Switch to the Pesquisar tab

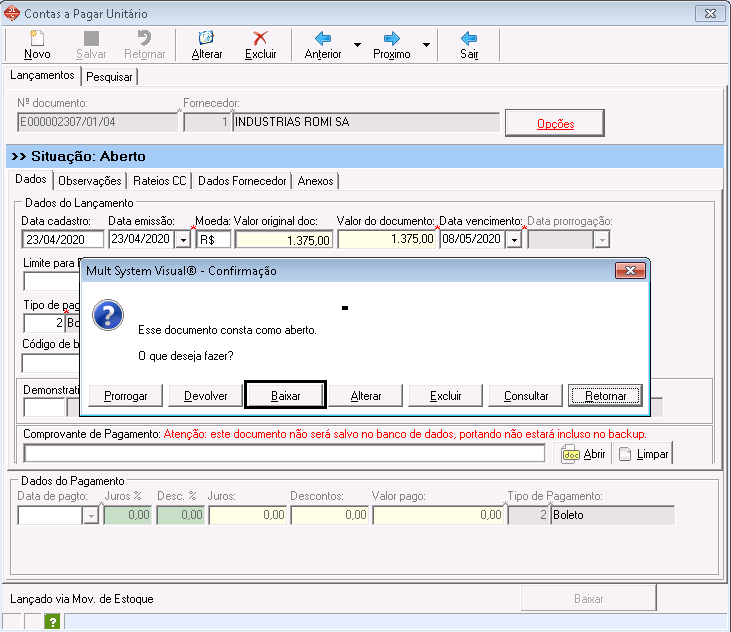coord(110,77)
